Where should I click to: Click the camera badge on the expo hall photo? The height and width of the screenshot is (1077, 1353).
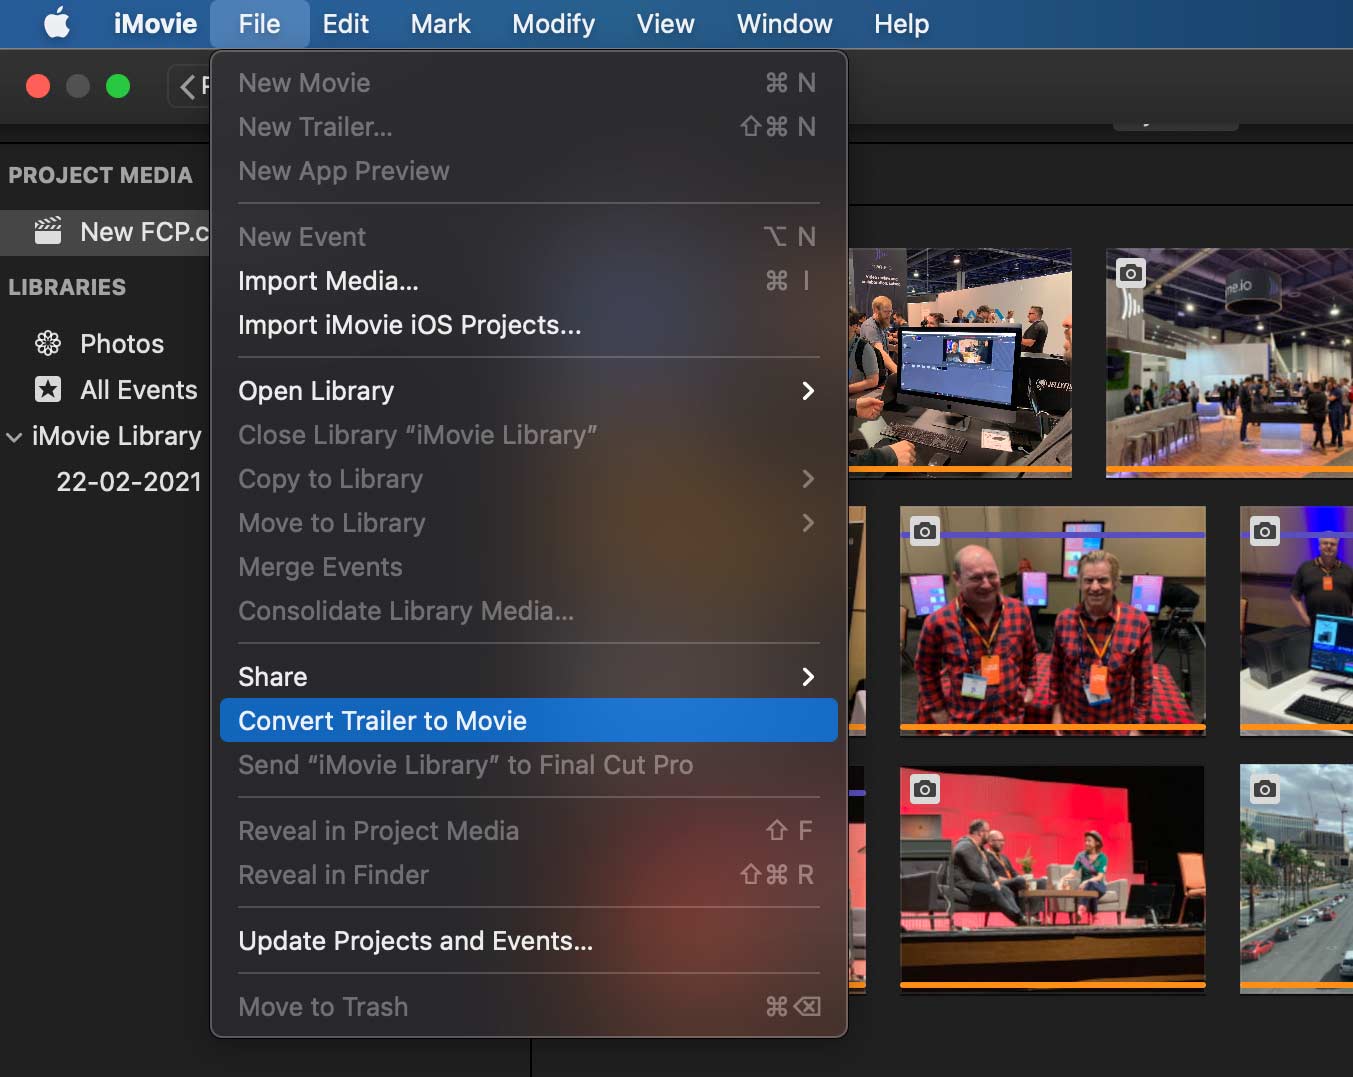pos(1131,273)
